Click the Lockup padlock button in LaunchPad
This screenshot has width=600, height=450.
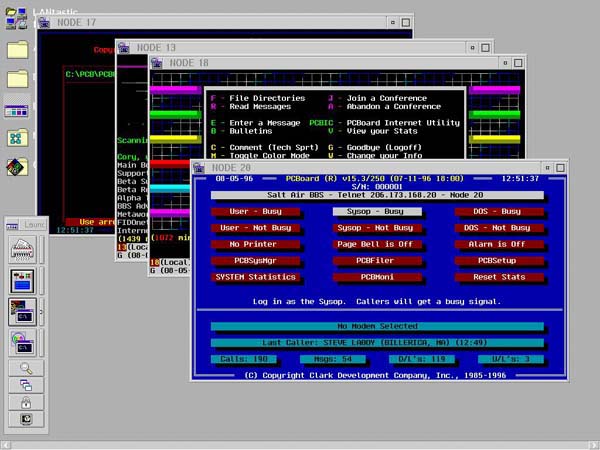click(x=26, y=402)
